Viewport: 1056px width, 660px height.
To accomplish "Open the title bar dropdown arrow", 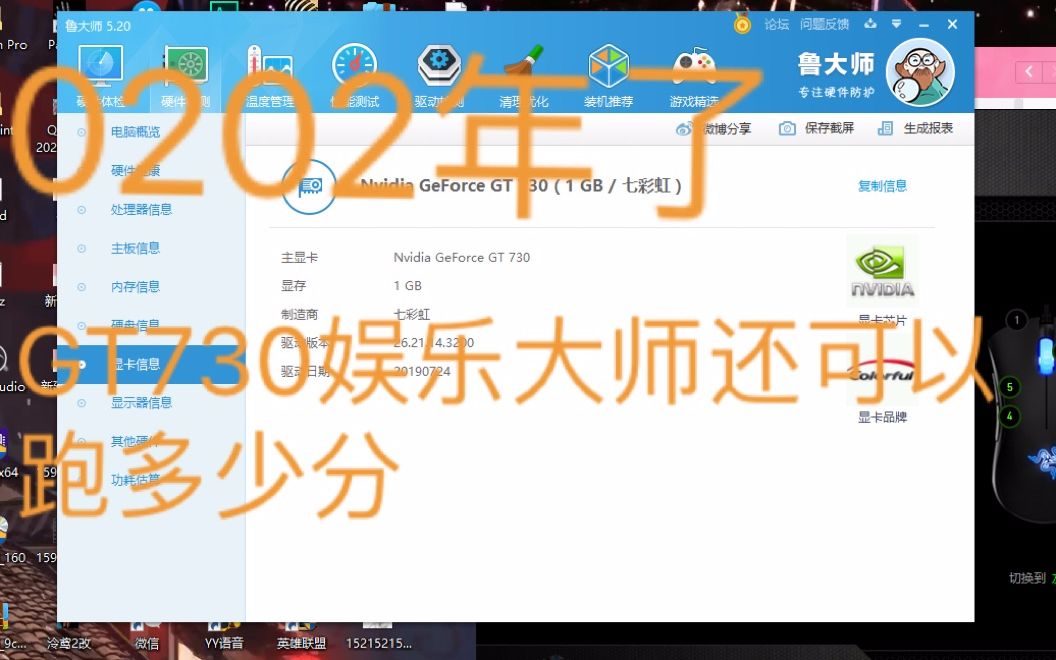I will 894,23.
